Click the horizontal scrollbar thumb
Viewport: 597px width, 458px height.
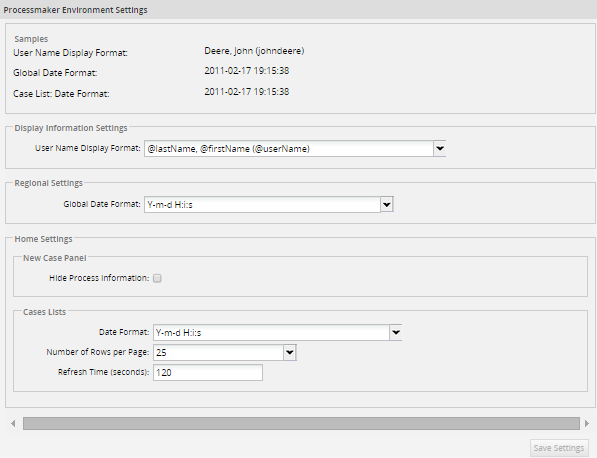pos(301,423)
